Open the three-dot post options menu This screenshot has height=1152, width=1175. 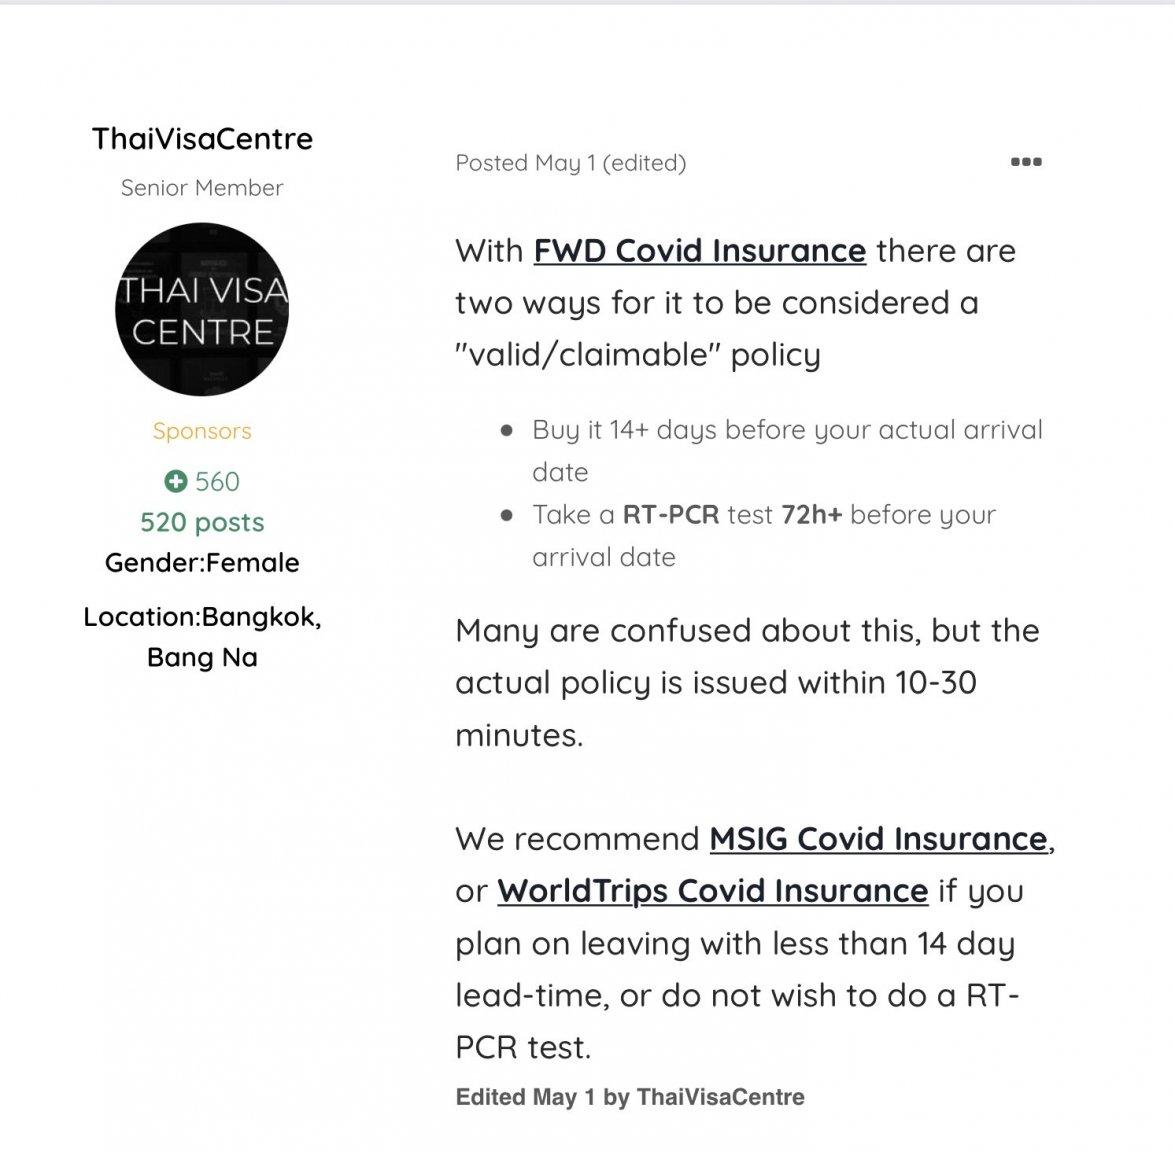tap(1026, 162)
